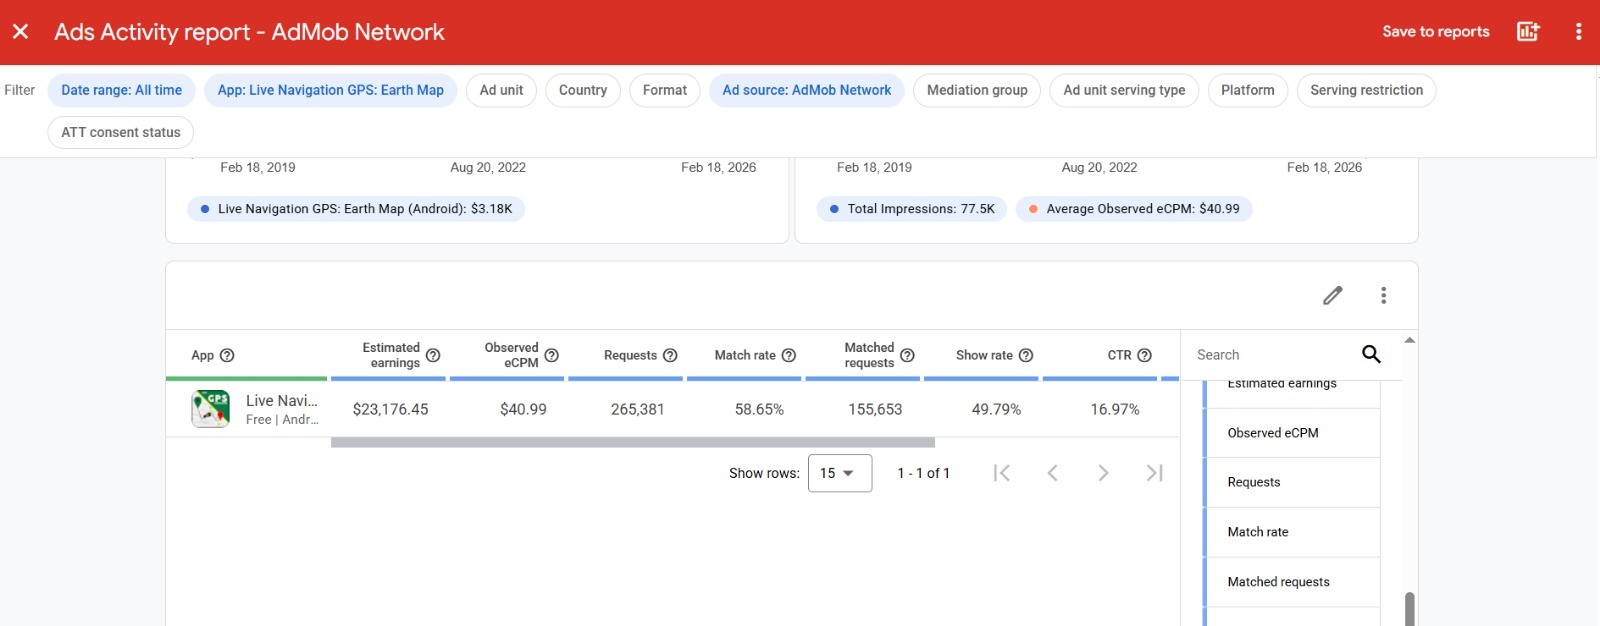Click the pencil edit table icon
The width and height of the screenshot is (1600, 626).
[x=1332, y=295]
